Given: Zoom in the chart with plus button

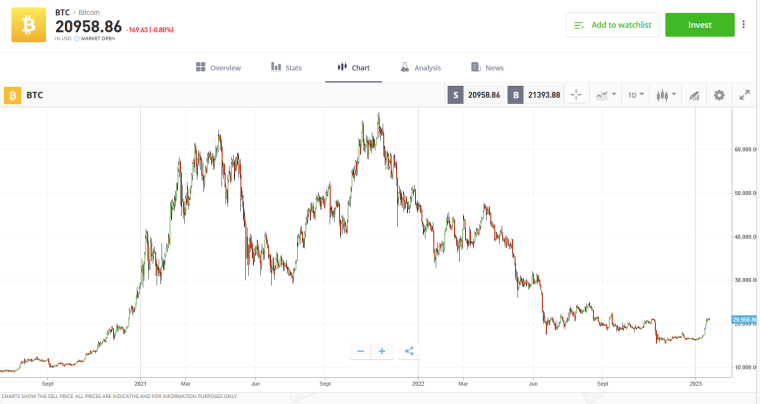Looking at the screenshot, I should pos(382,351).
